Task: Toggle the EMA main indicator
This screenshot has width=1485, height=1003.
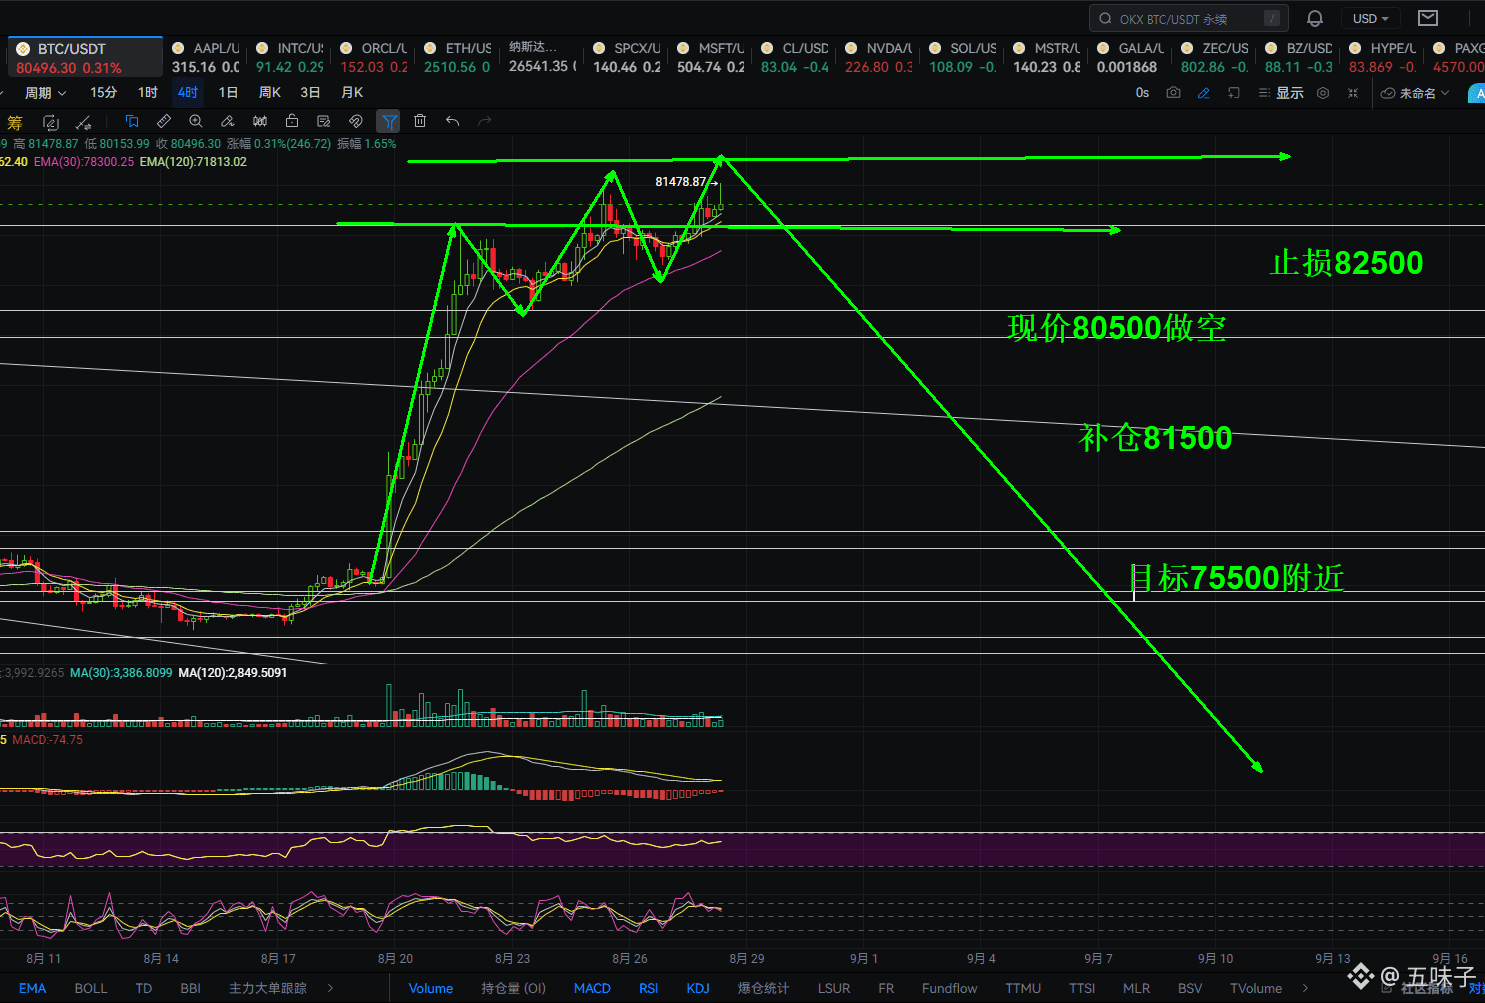Action: [x=32, y=988]
